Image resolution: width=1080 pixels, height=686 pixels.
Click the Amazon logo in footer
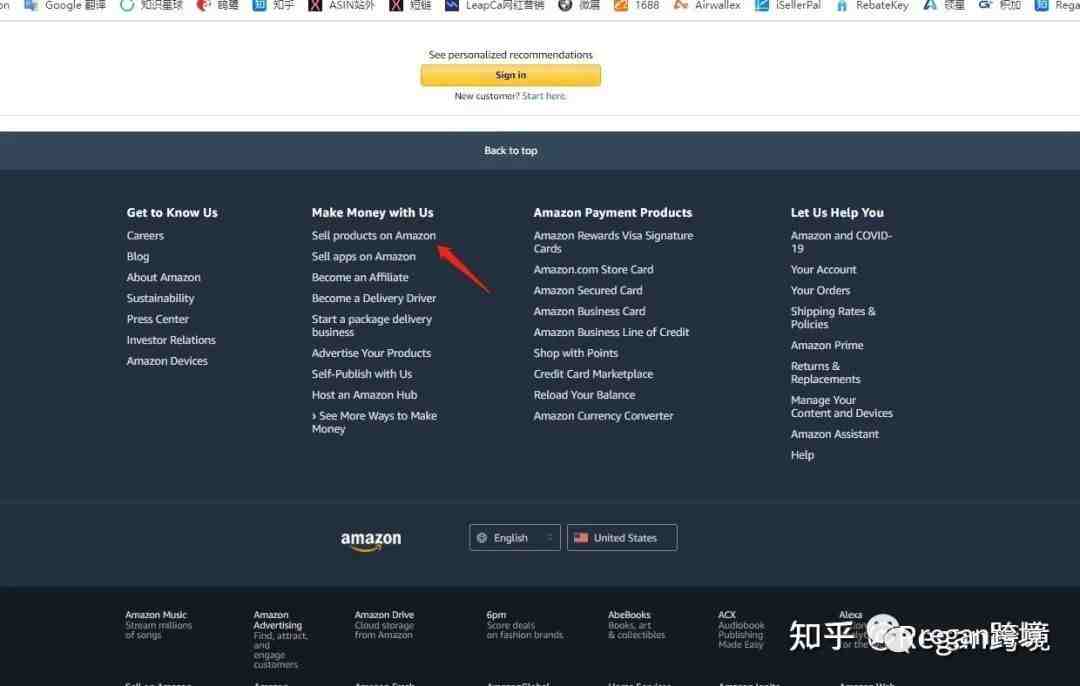371,541
